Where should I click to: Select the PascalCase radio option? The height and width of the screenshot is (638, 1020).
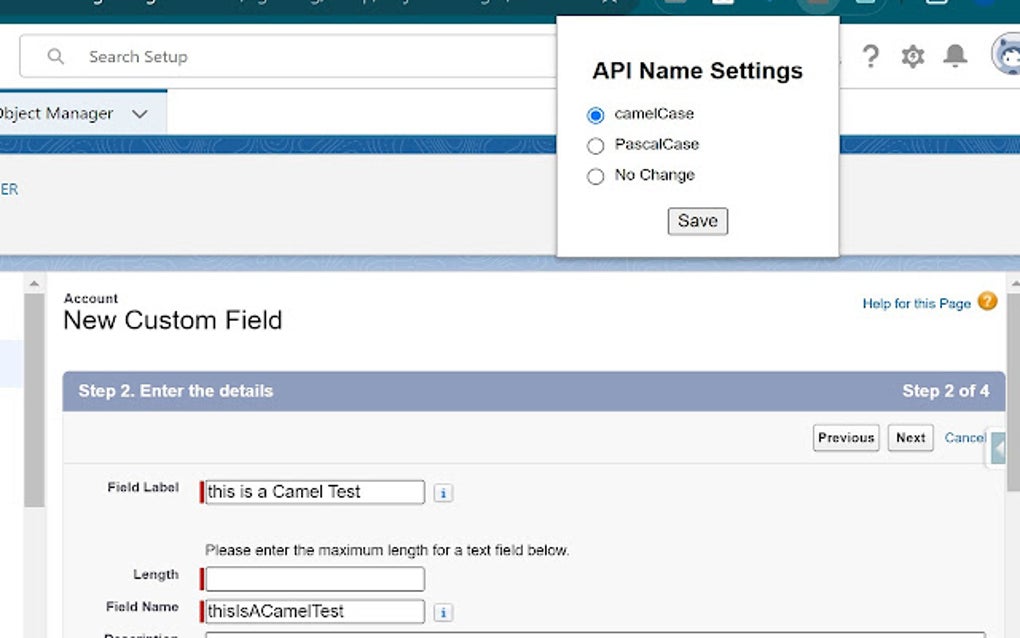click(x=596, y=146)
